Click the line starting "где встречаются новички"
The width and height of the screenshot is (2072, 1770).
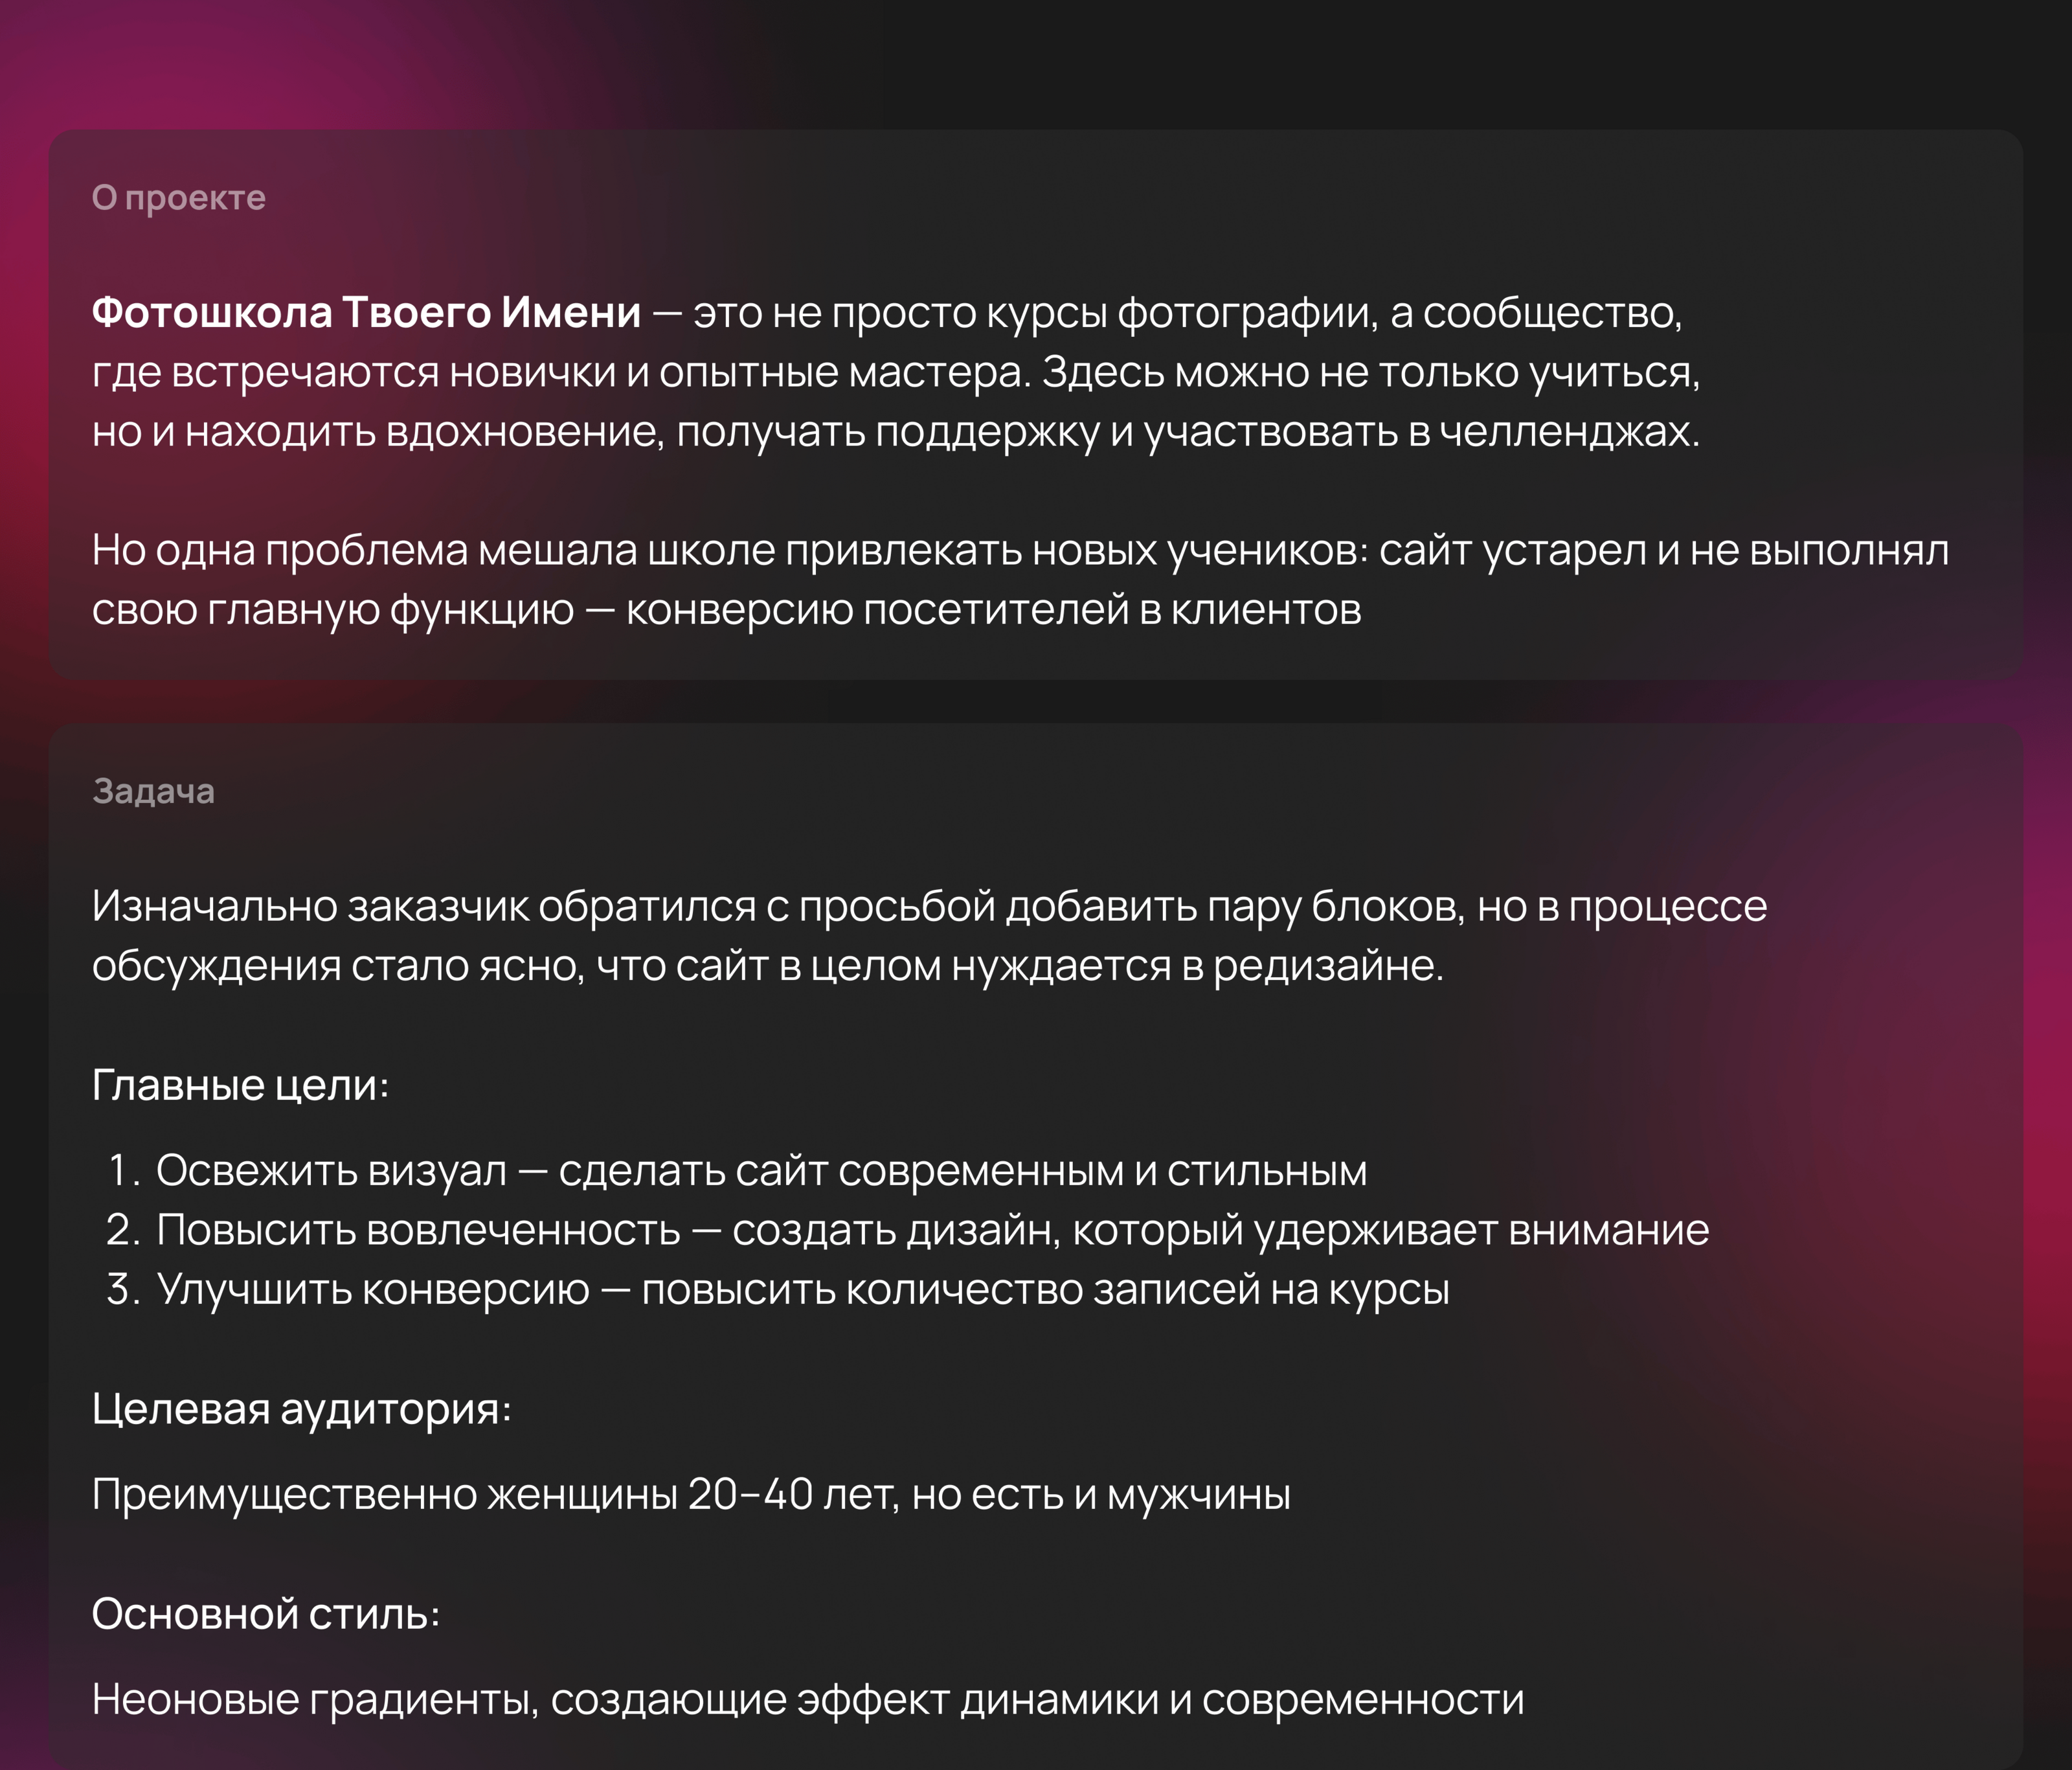click(895, 372)
